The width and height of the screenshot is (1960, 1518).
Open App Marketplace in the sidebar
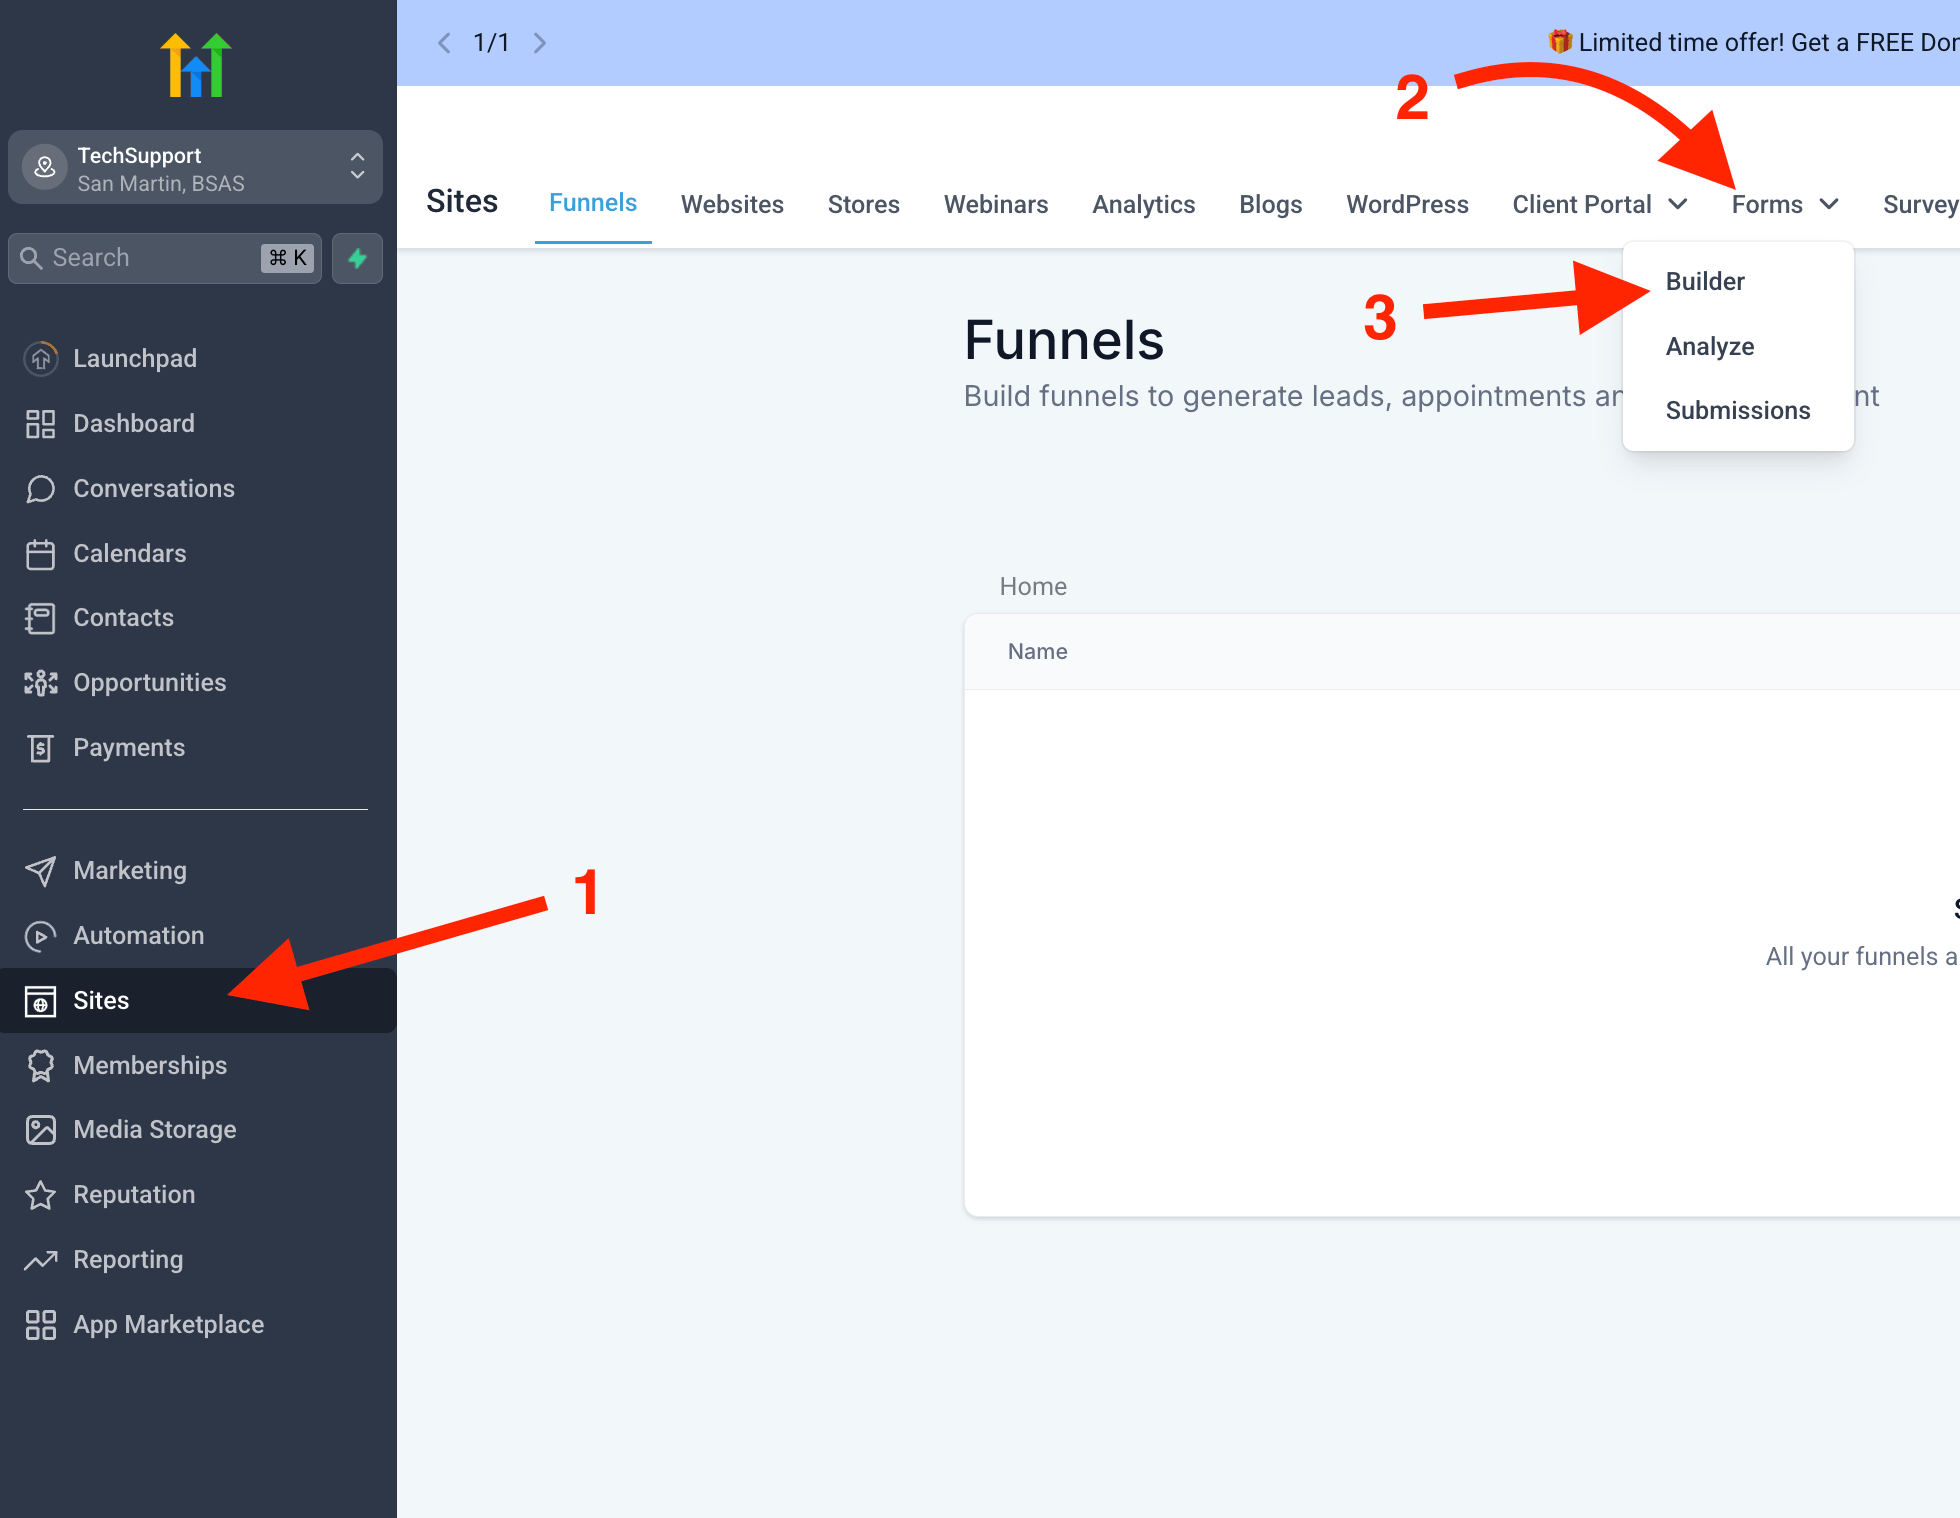click(198, 1324)
